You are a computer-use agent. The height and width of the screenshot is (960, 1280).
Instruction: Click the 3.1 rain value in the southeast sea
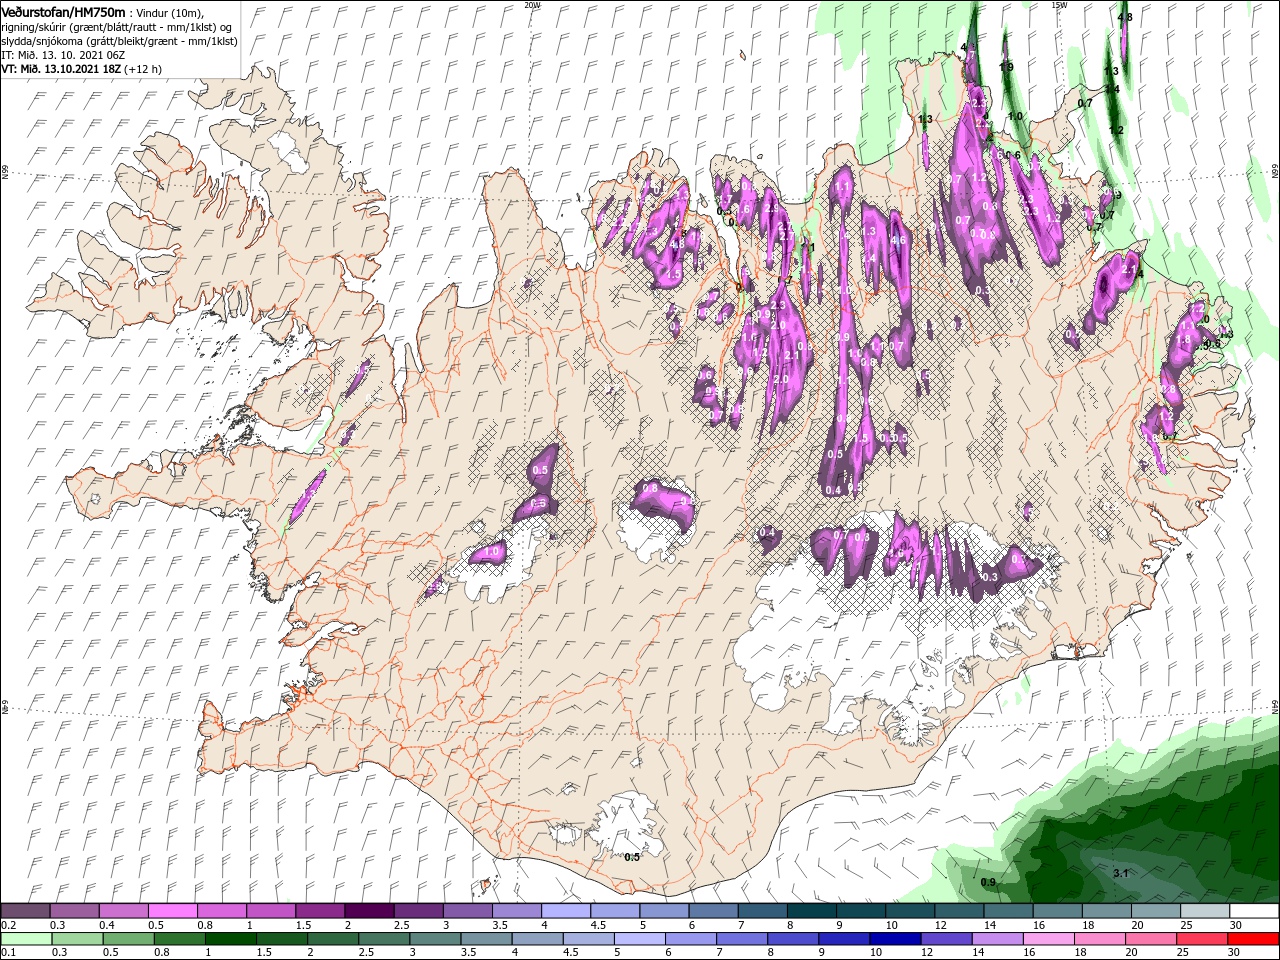pyautogui.click(x=1120, y=873)
